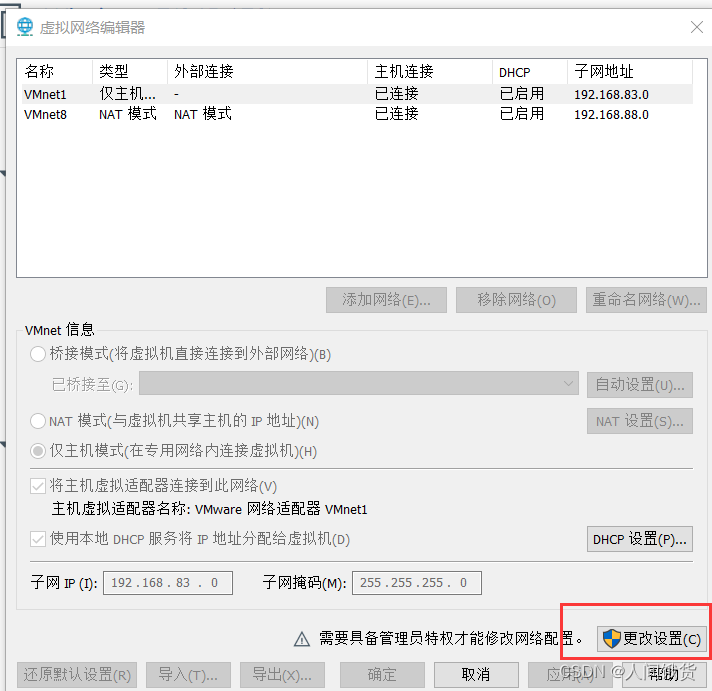The image size is (712, 691).
Task: Click the 子网 IP input field
Action: pyautogui.click(x=168, y=582)
